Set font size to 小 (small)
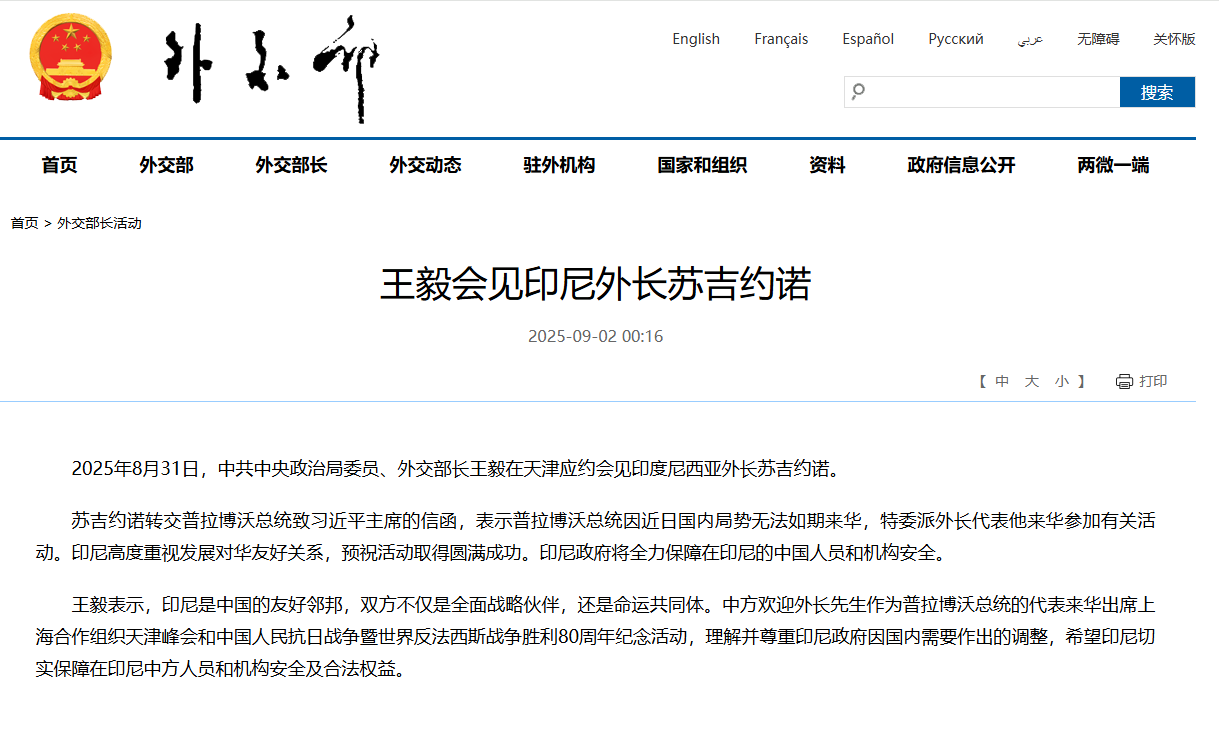Viewport: 1219px width, 755px height. (1062, 381)
